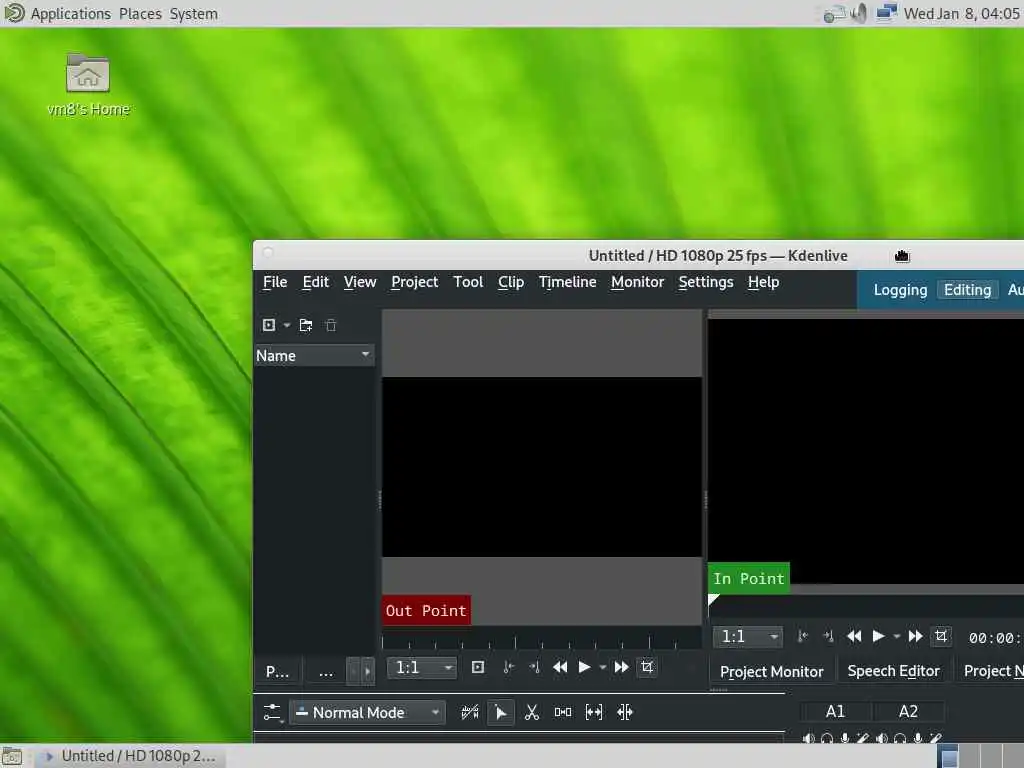
Task: Select the Slip tool
Action: [x=594, y=712]
